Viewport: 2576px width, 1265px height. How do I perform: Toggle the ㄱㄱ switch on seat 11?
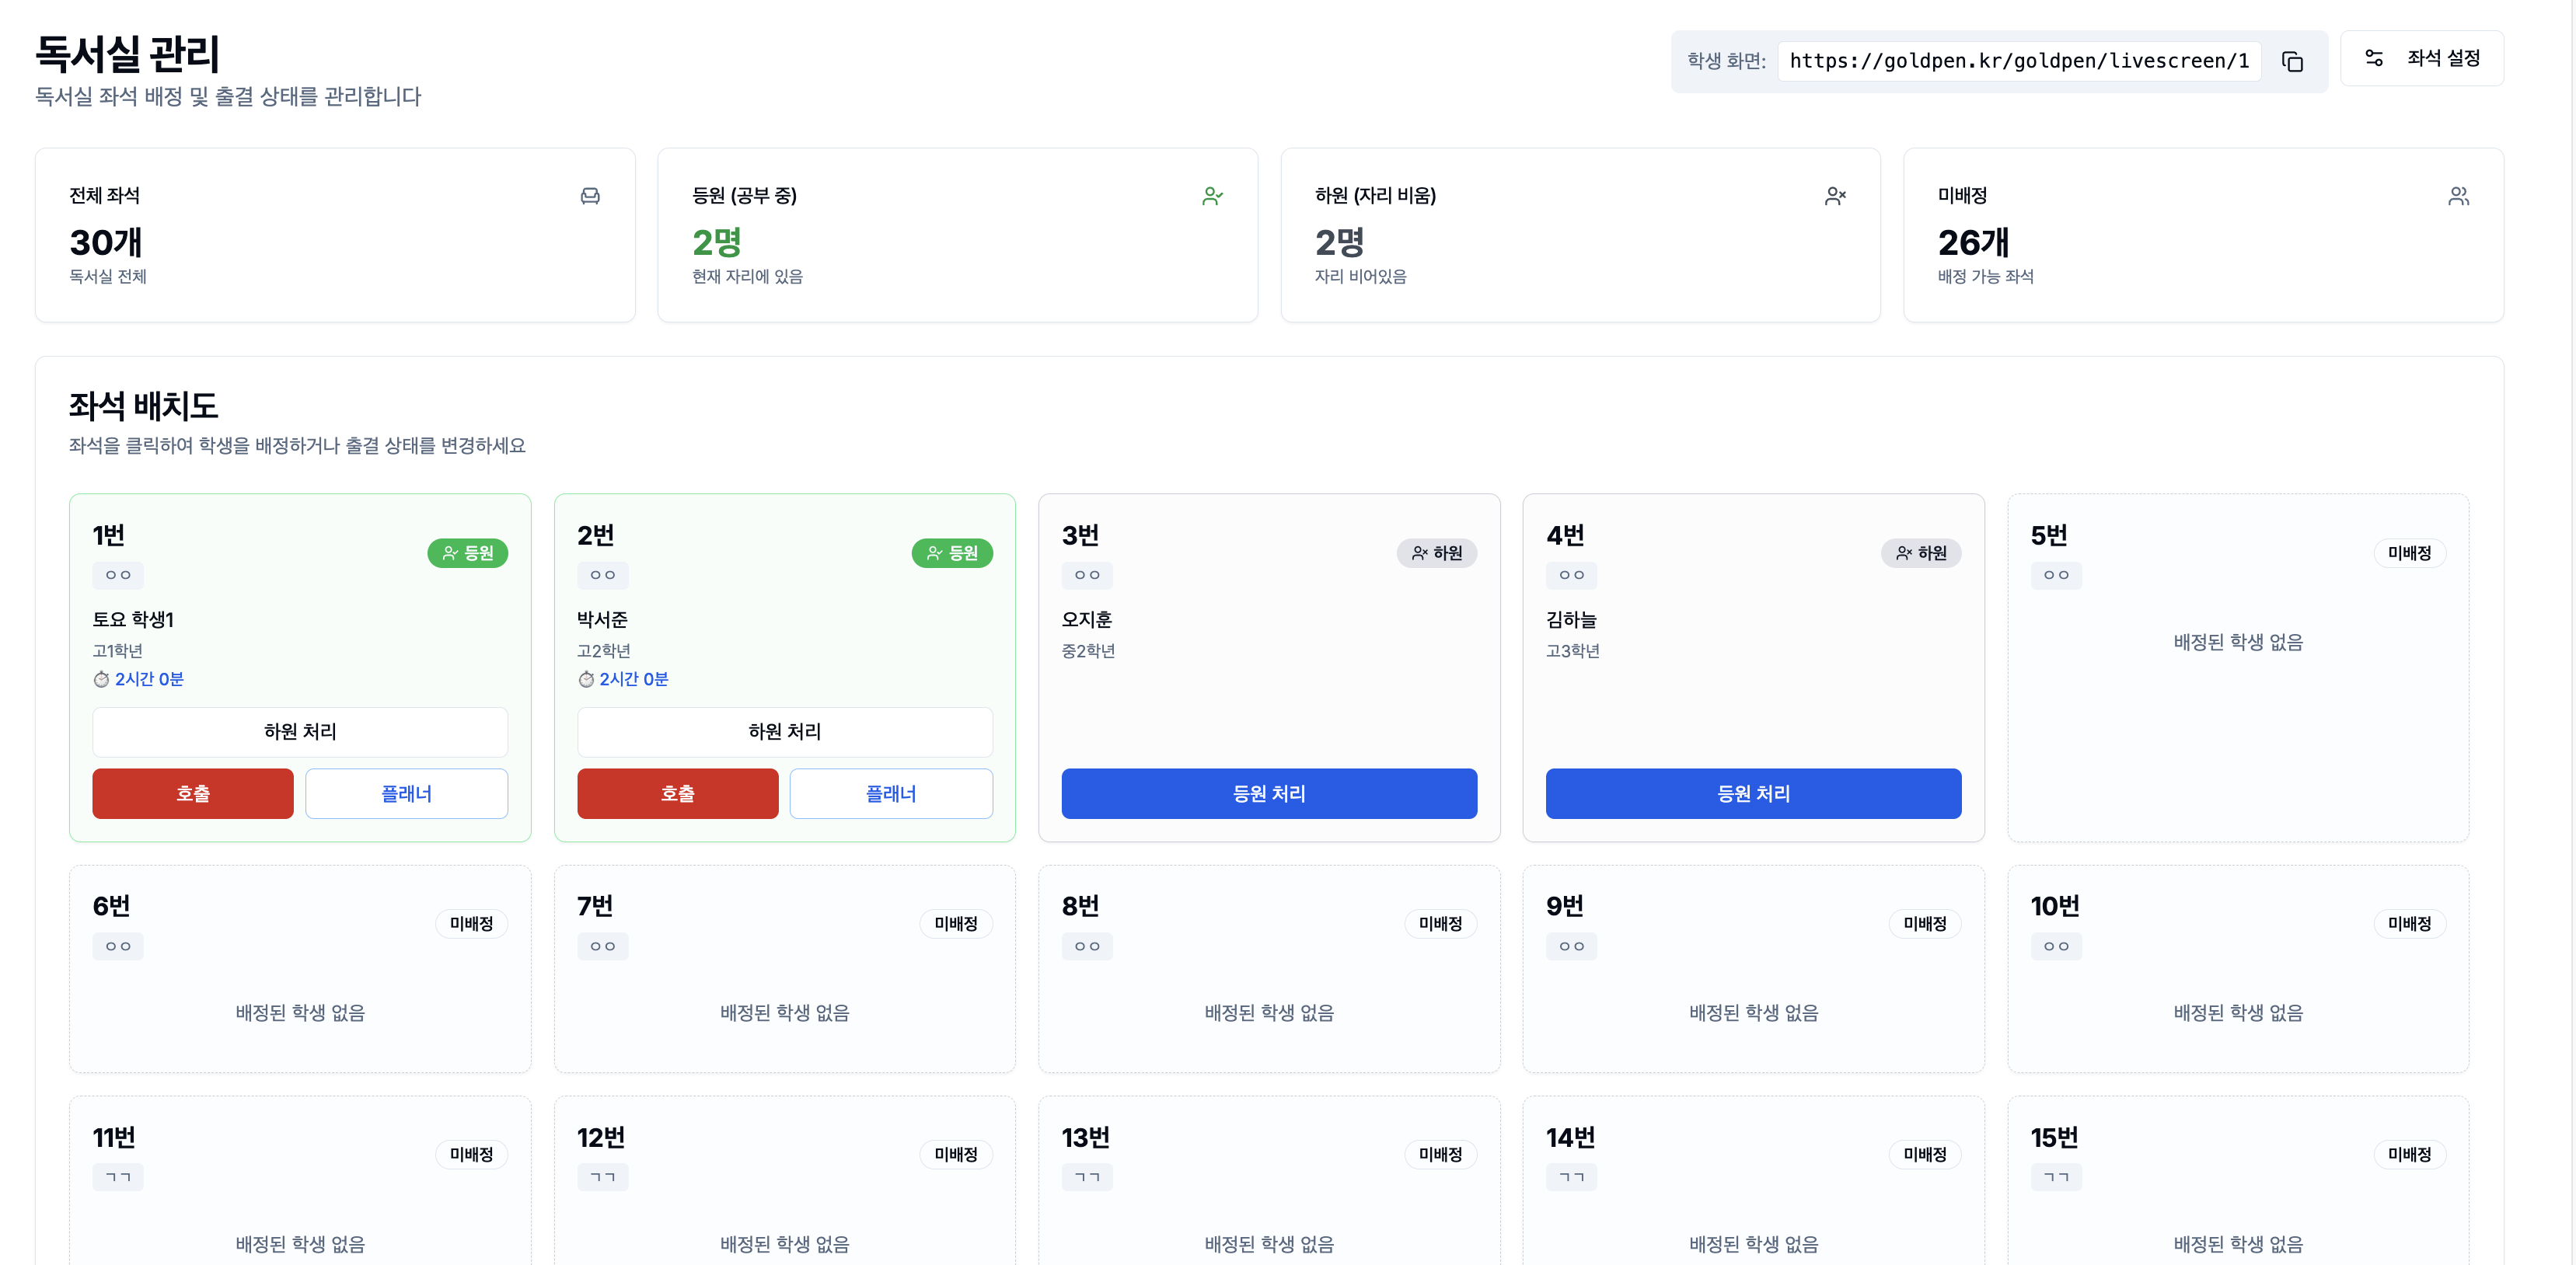pos(117,1177)
